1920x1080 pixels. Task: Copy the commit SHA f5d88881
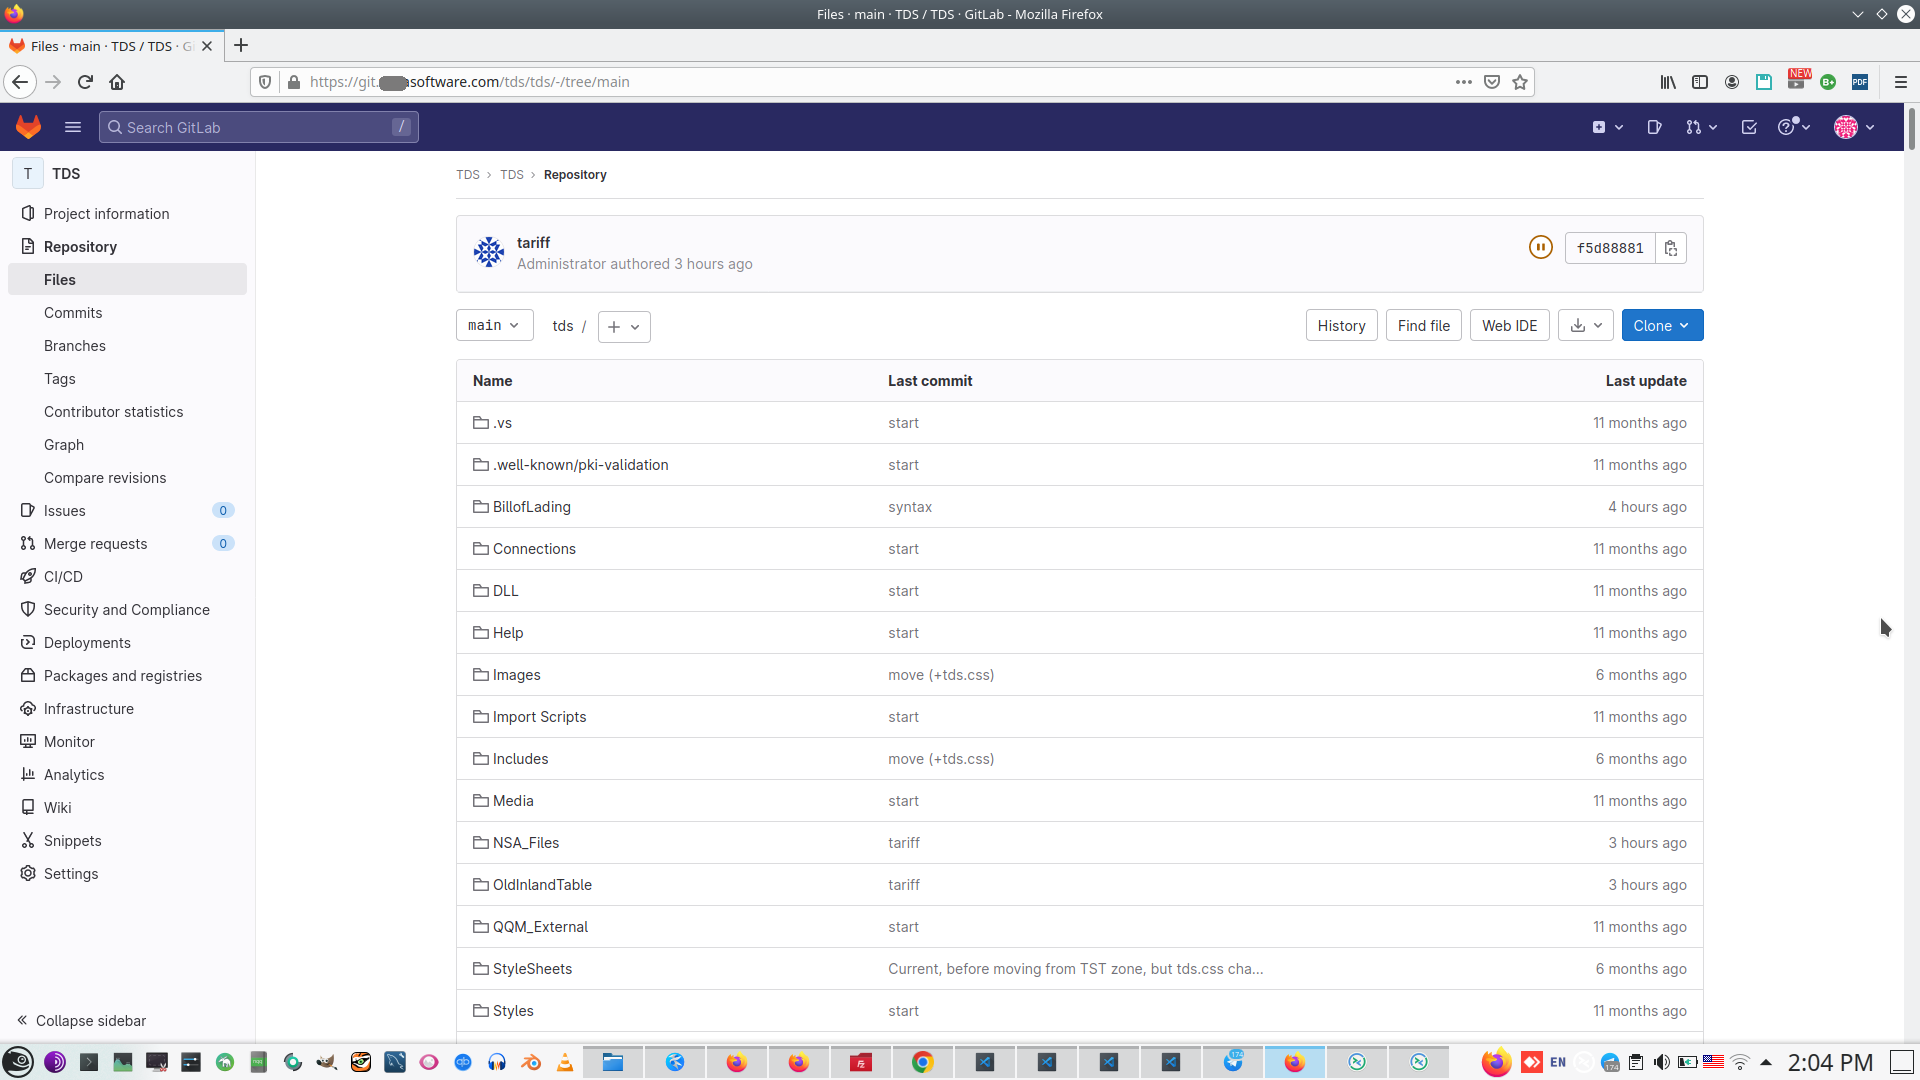tap(1671, 248)
